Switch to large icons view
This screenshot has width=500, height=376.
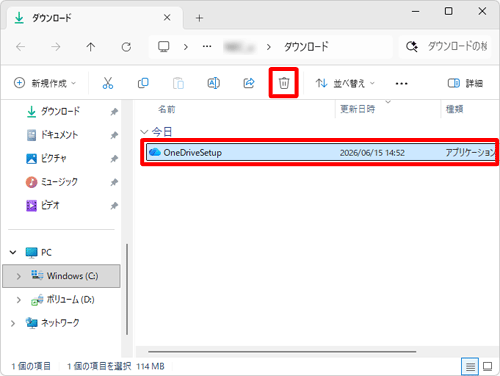[x=487, y=367]
